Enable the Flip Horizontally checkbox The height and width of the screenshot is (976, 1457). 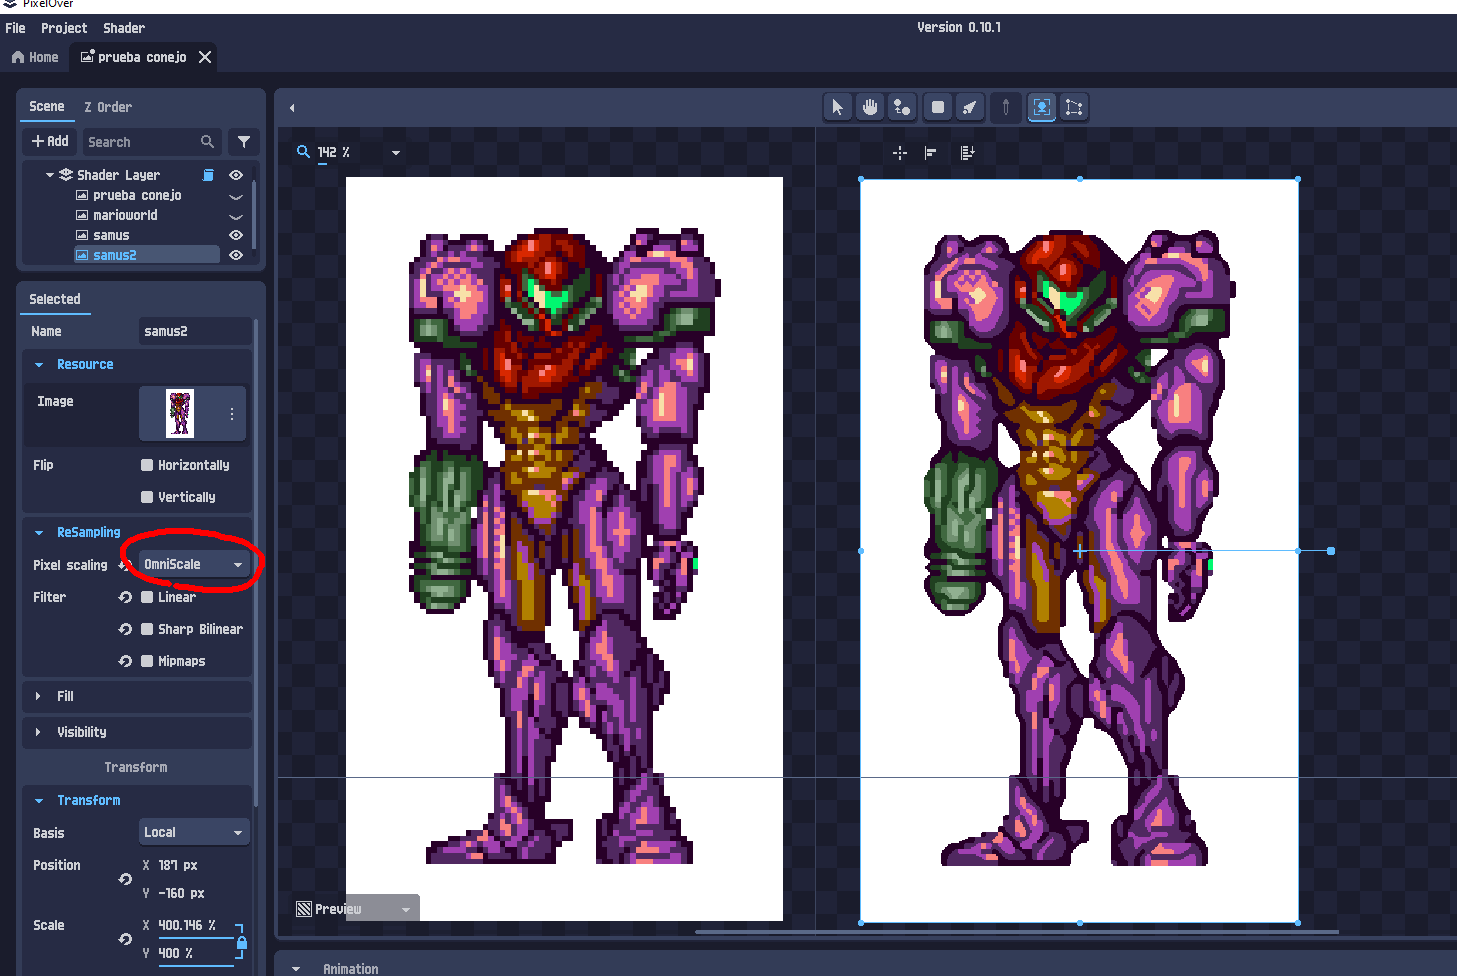[x=147, y=465]
